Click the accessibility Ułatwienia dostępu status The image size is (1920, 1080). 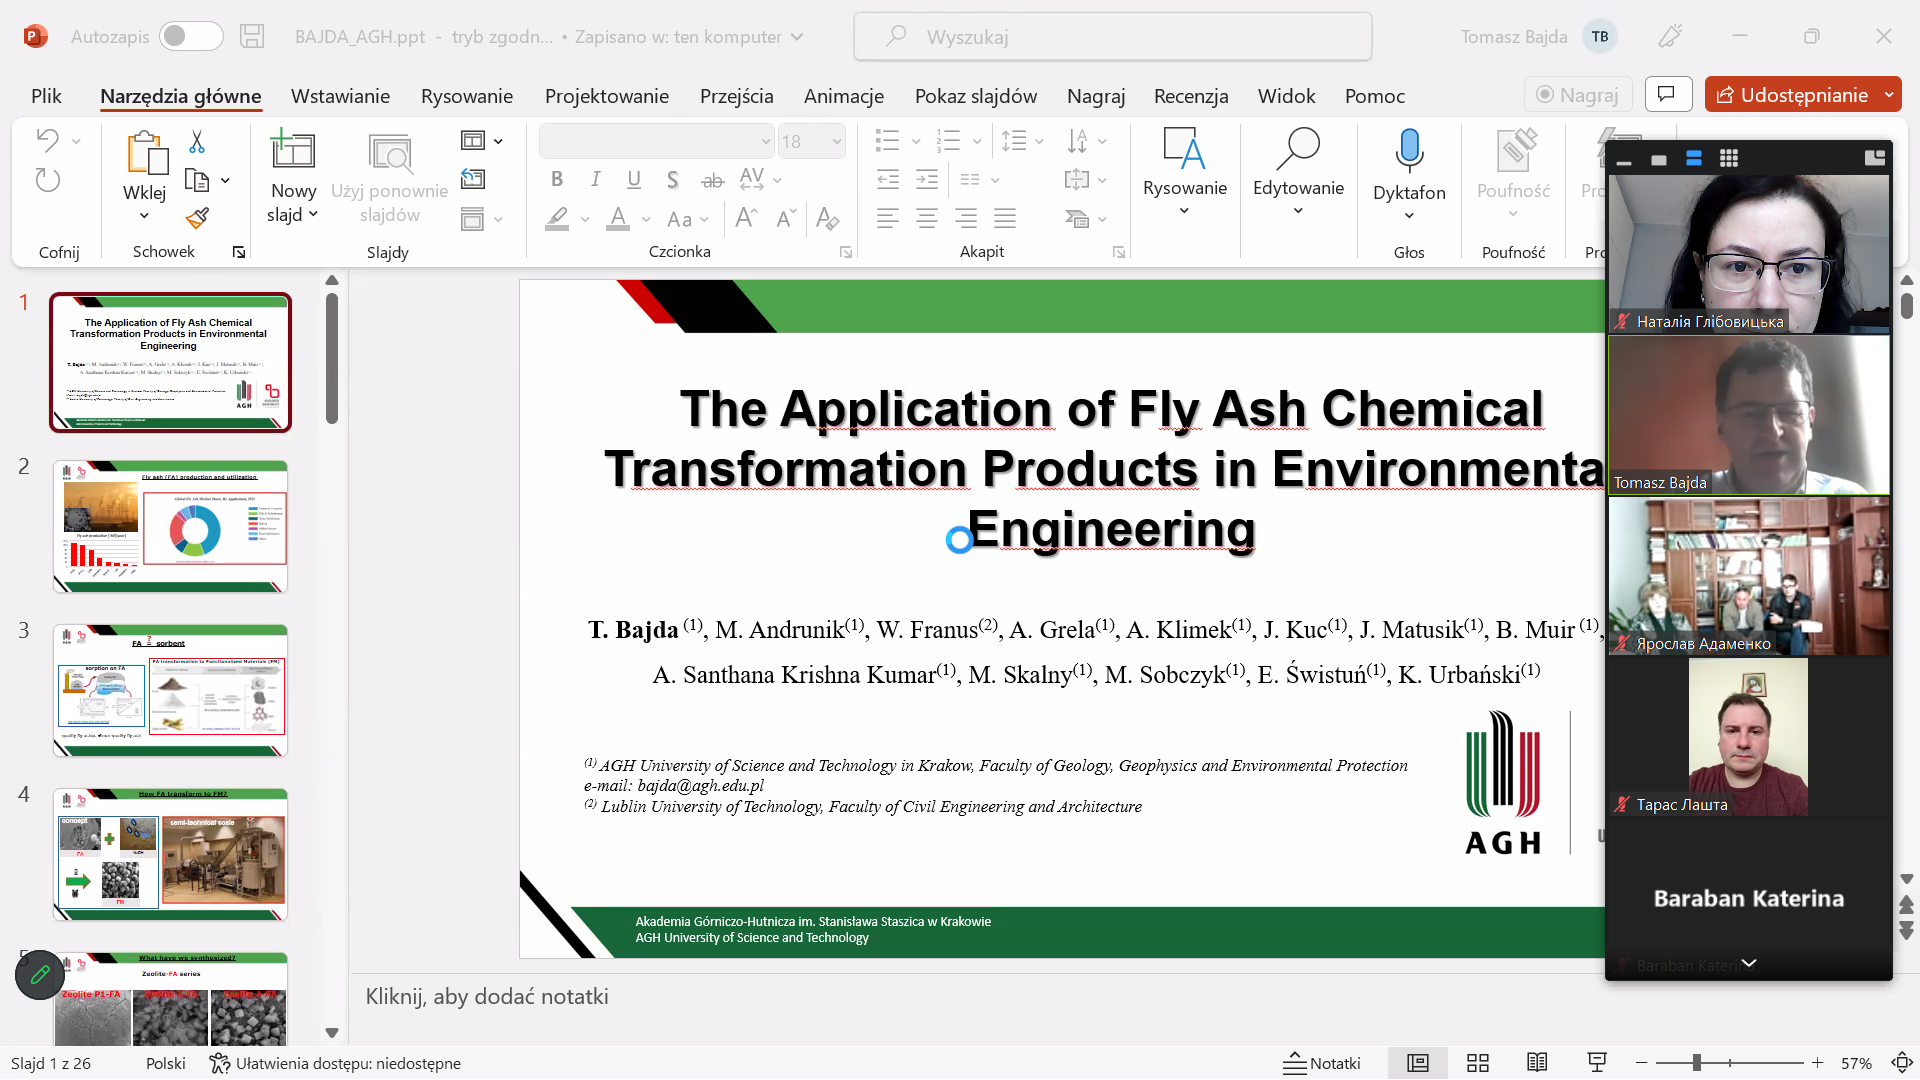coord(335,1063)
